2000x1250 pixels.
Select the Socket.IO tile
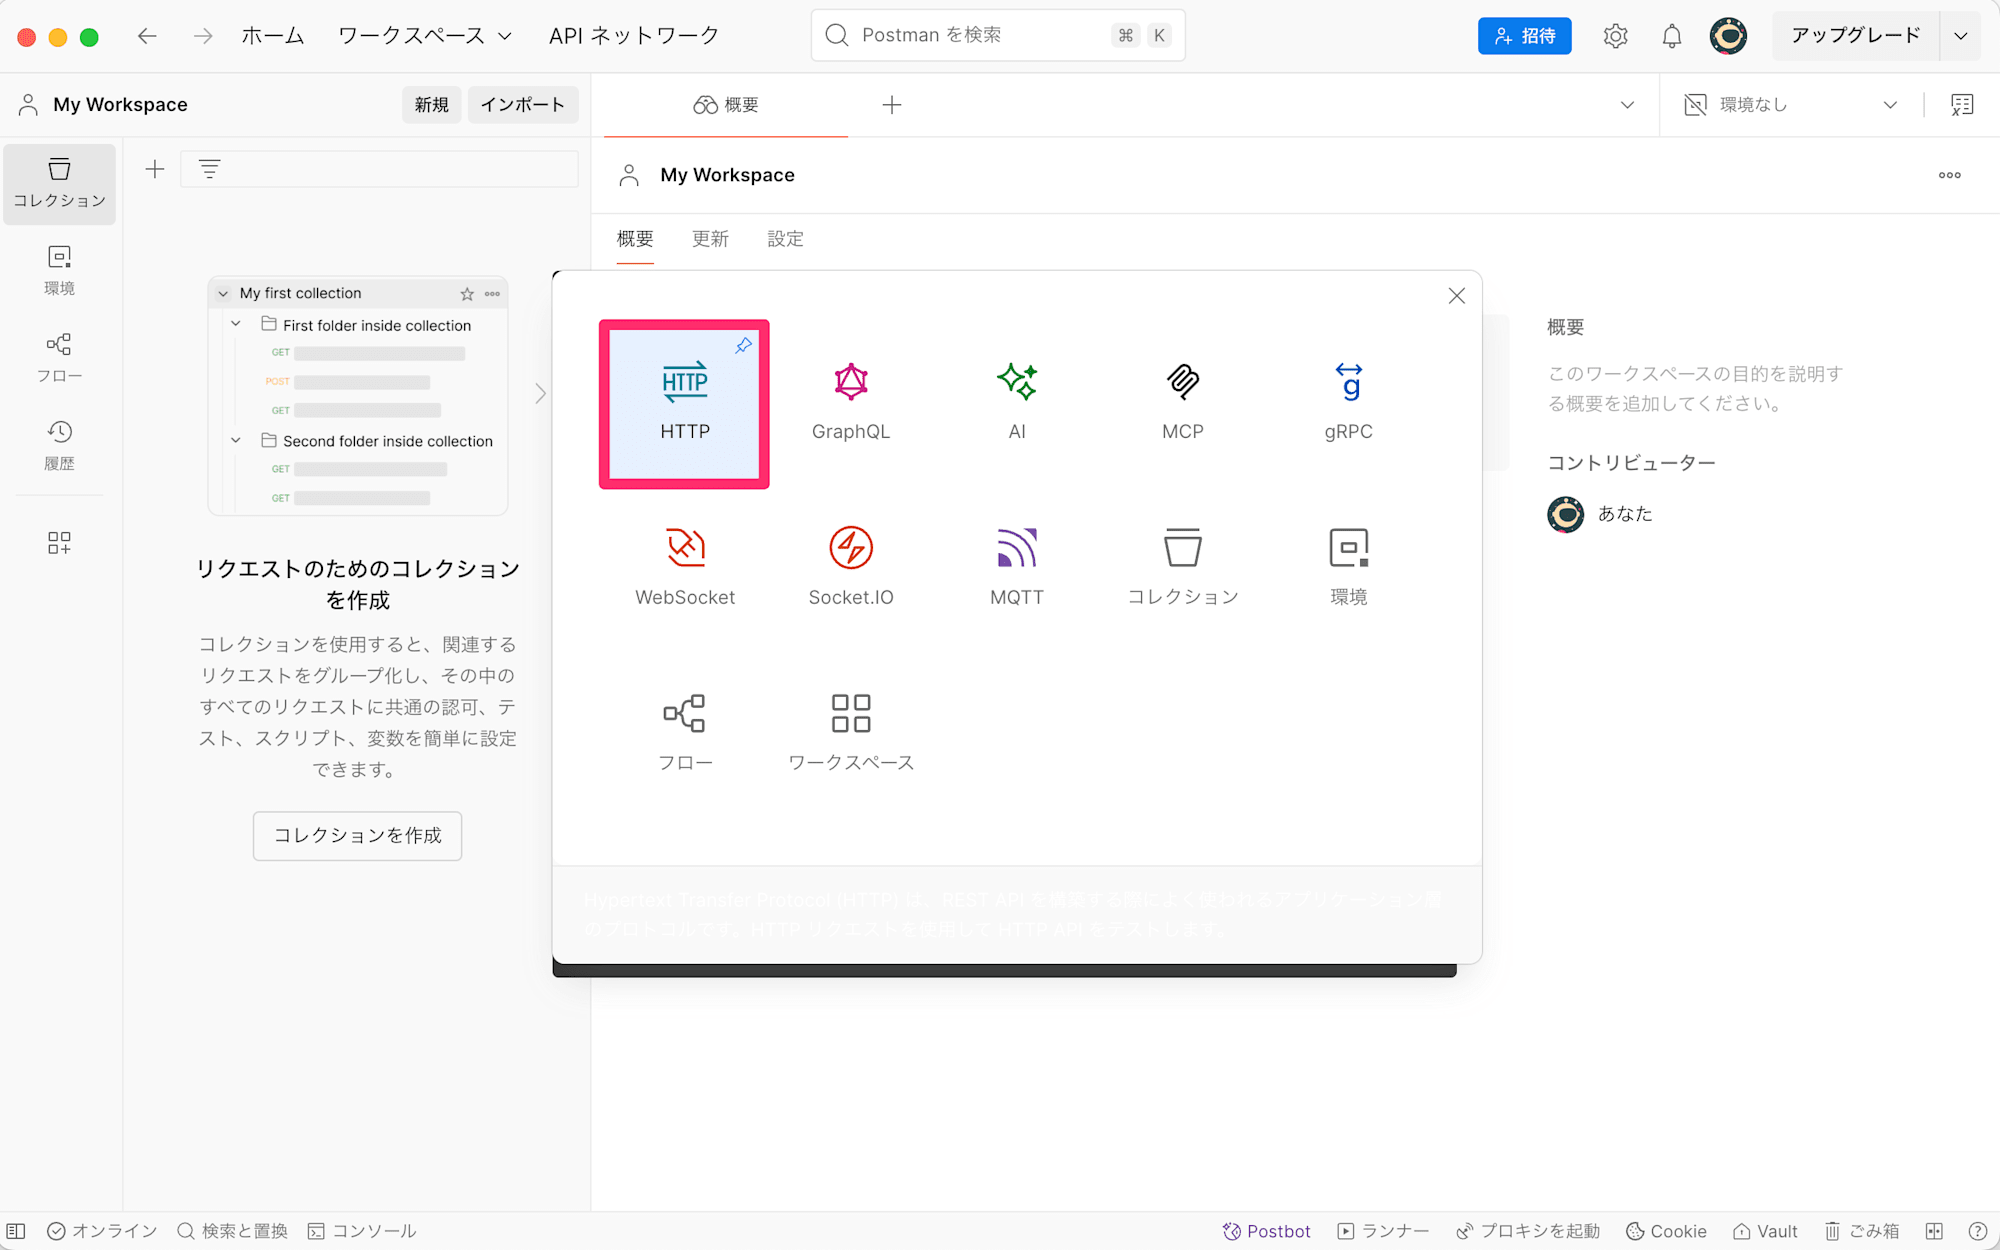click(x=850, y=569)
